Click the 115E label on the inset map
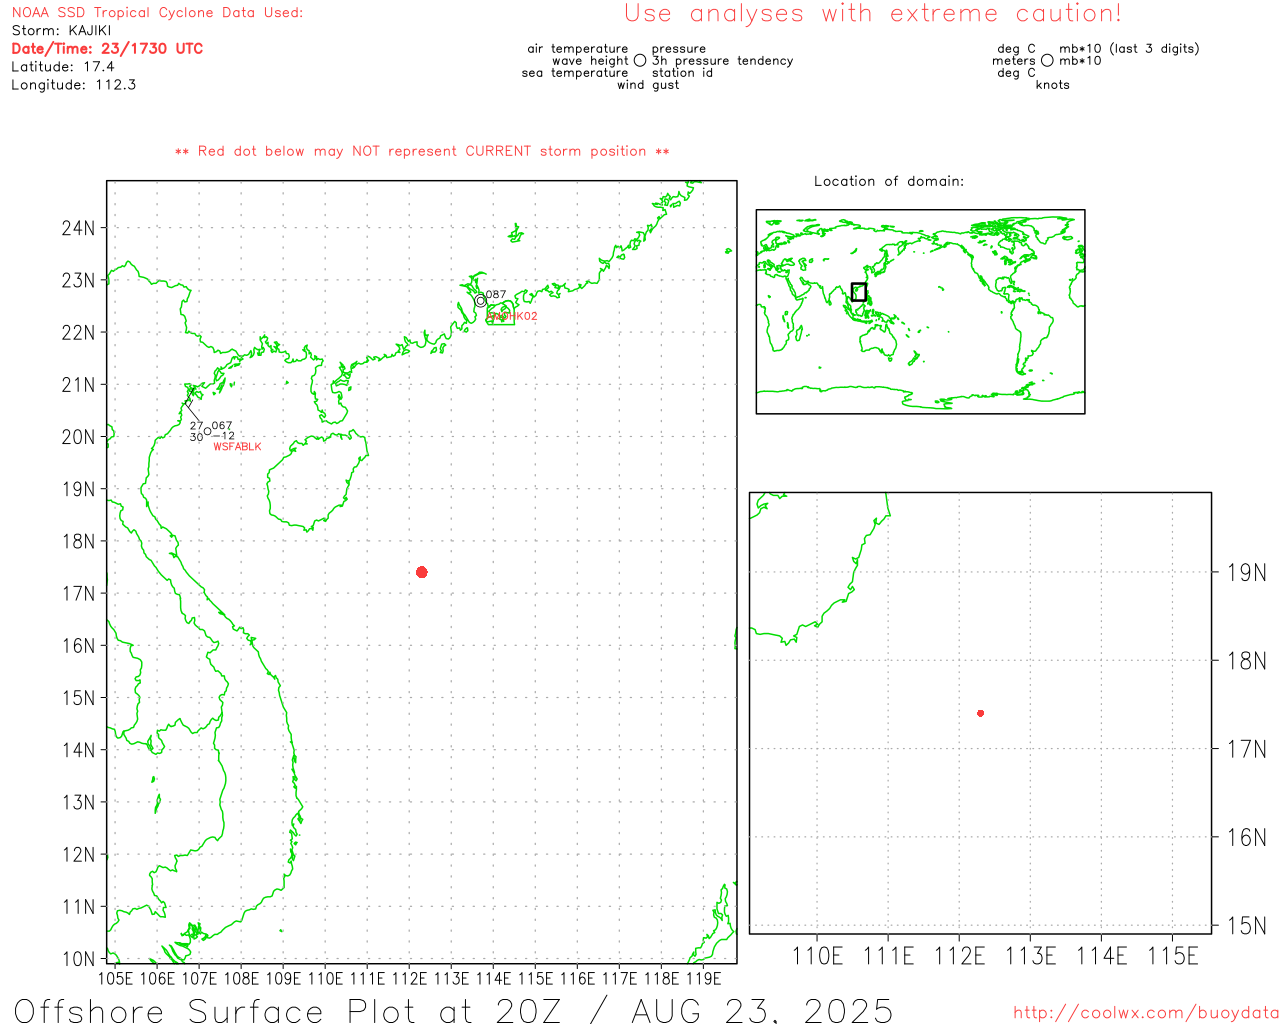 pos(1172,956)
